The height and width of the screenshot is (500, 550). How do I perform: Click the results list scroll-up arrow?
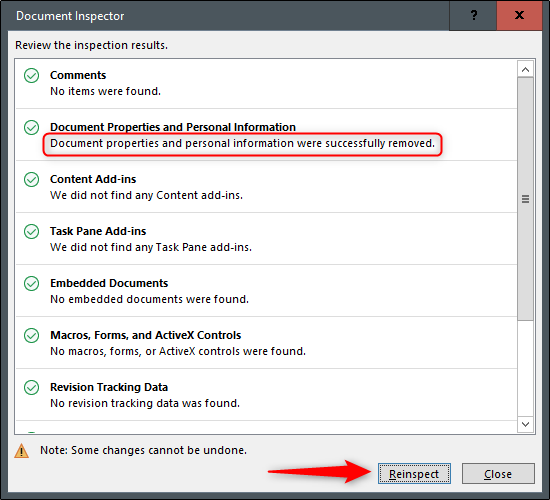point(525,69)
